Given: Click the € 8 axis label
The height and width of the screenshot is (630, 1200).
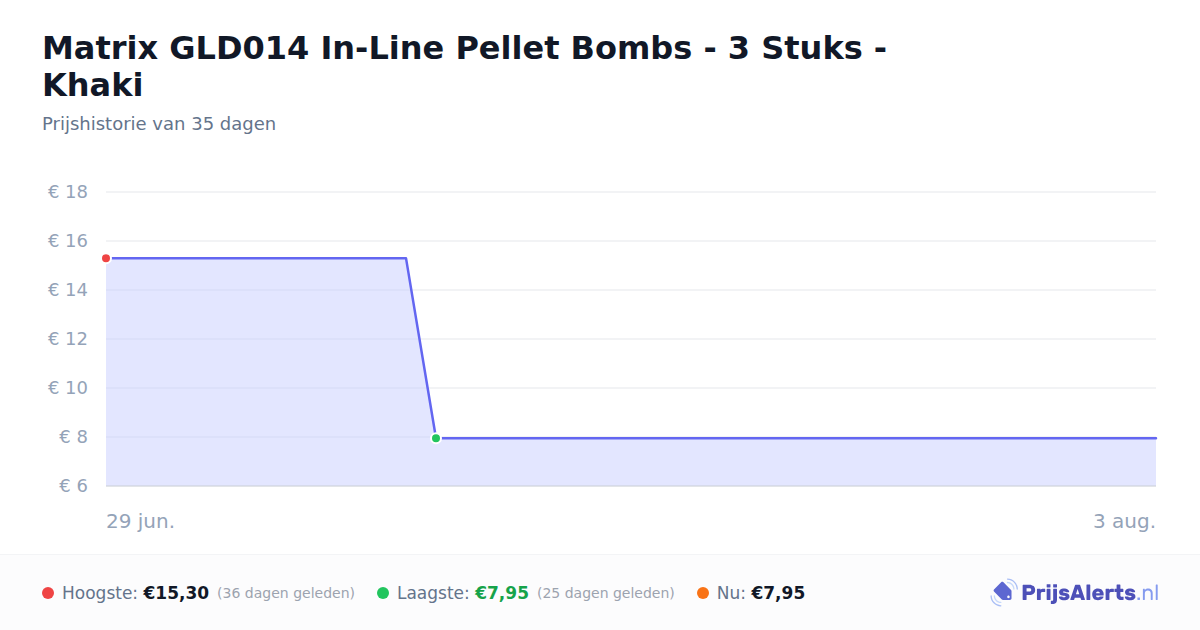Looking at the screenshot, I should 74,437.
